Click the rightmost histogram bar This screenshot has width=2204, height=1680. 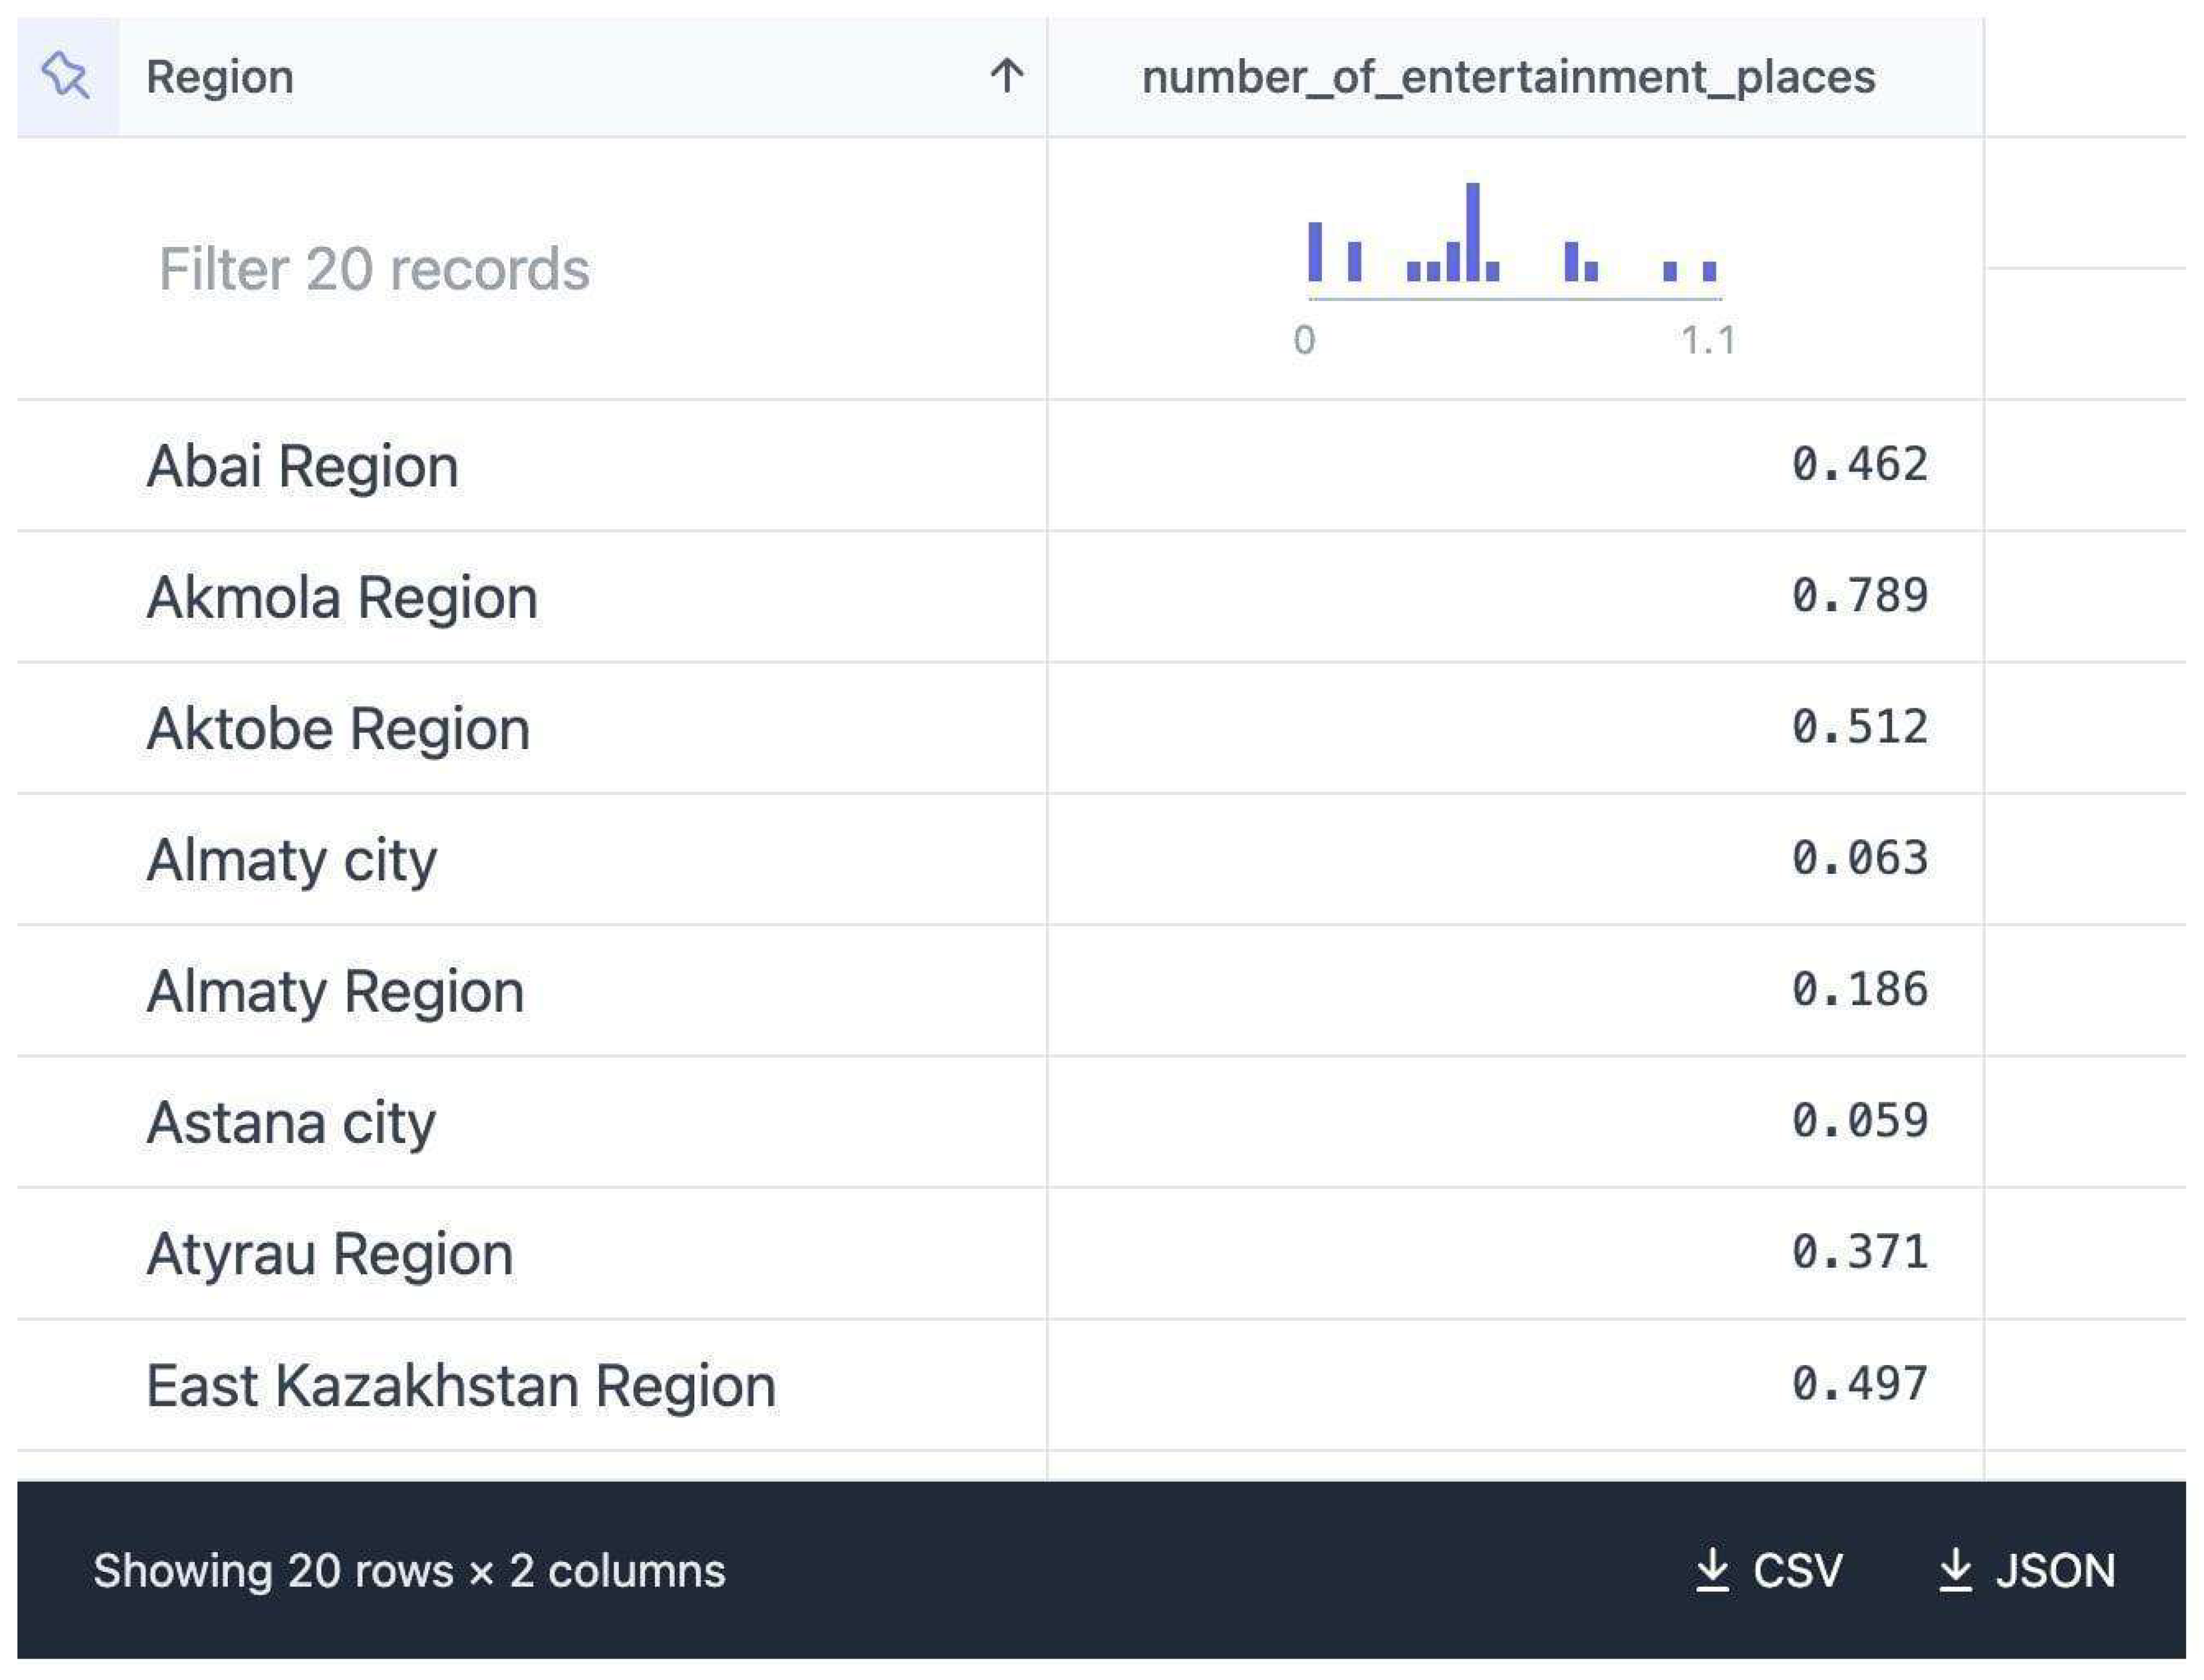click(1709, 271)
